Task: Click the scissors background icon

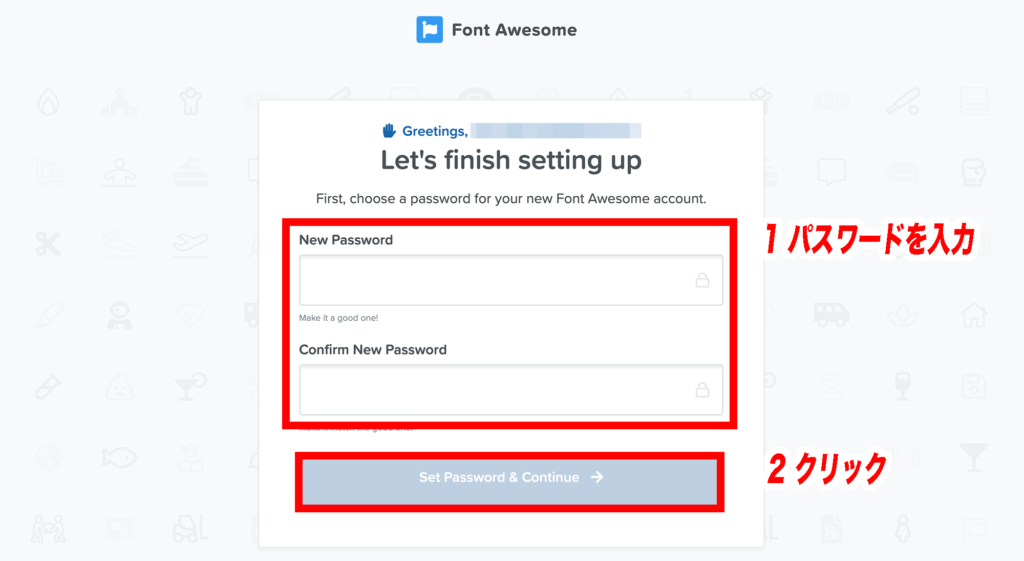Action: pyautogui.click(x=48, y=244)
